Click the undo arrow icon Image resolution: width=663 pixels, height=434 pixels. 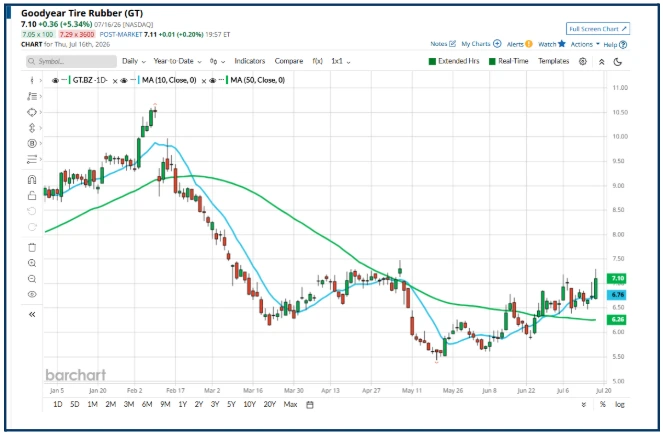pos(32,211)
